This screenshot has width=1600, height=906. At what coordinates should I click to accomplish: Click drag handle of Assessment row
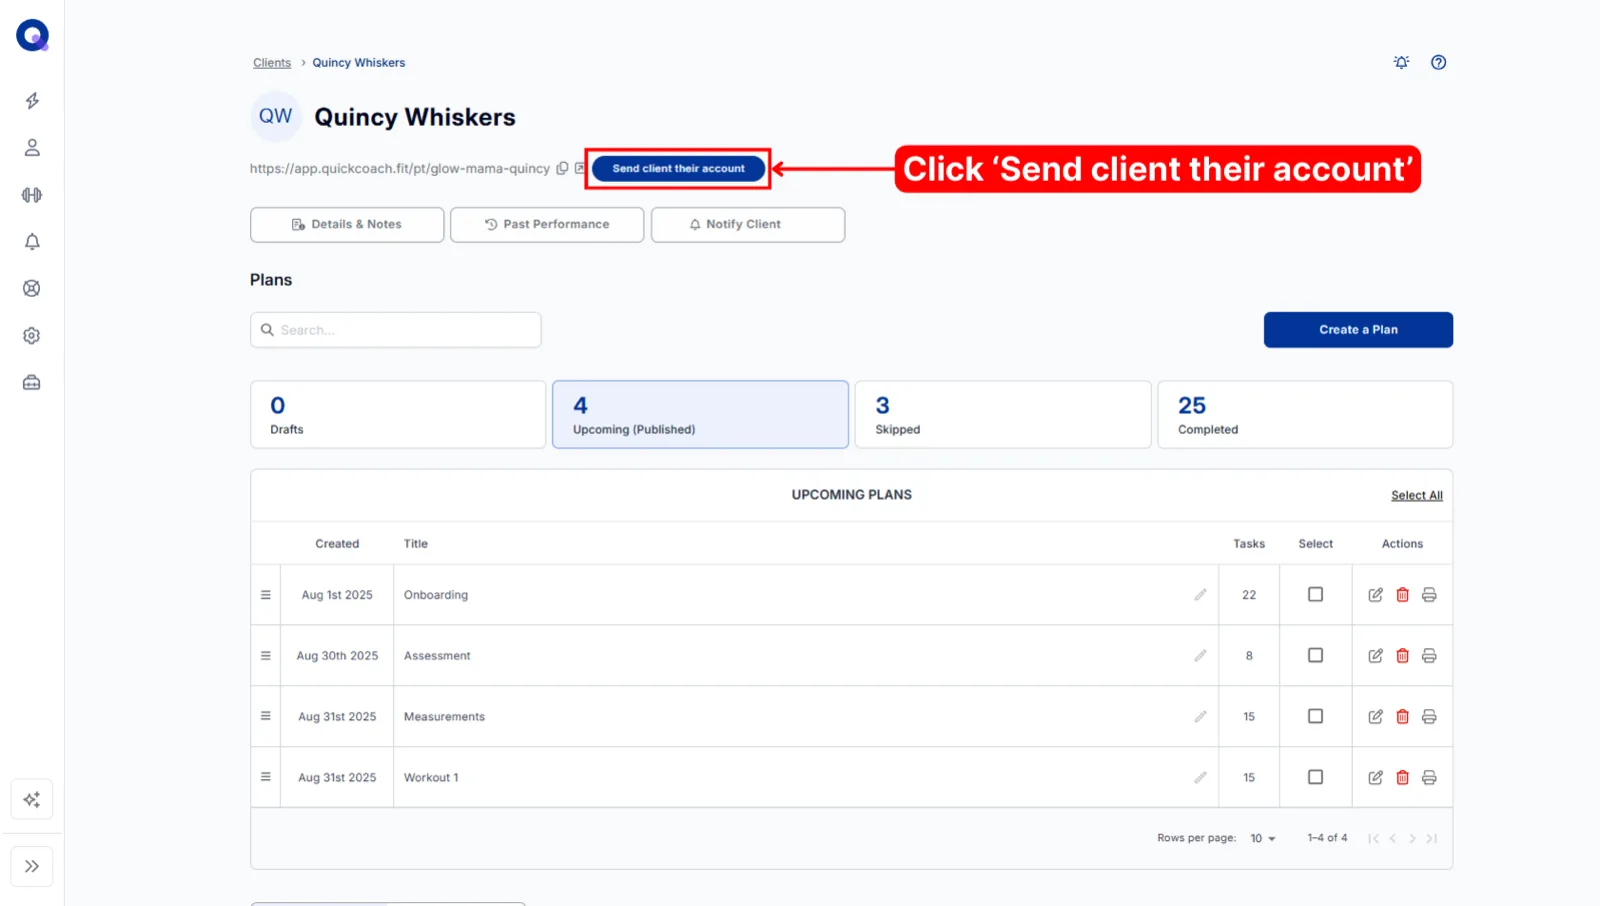coord(266,656)
